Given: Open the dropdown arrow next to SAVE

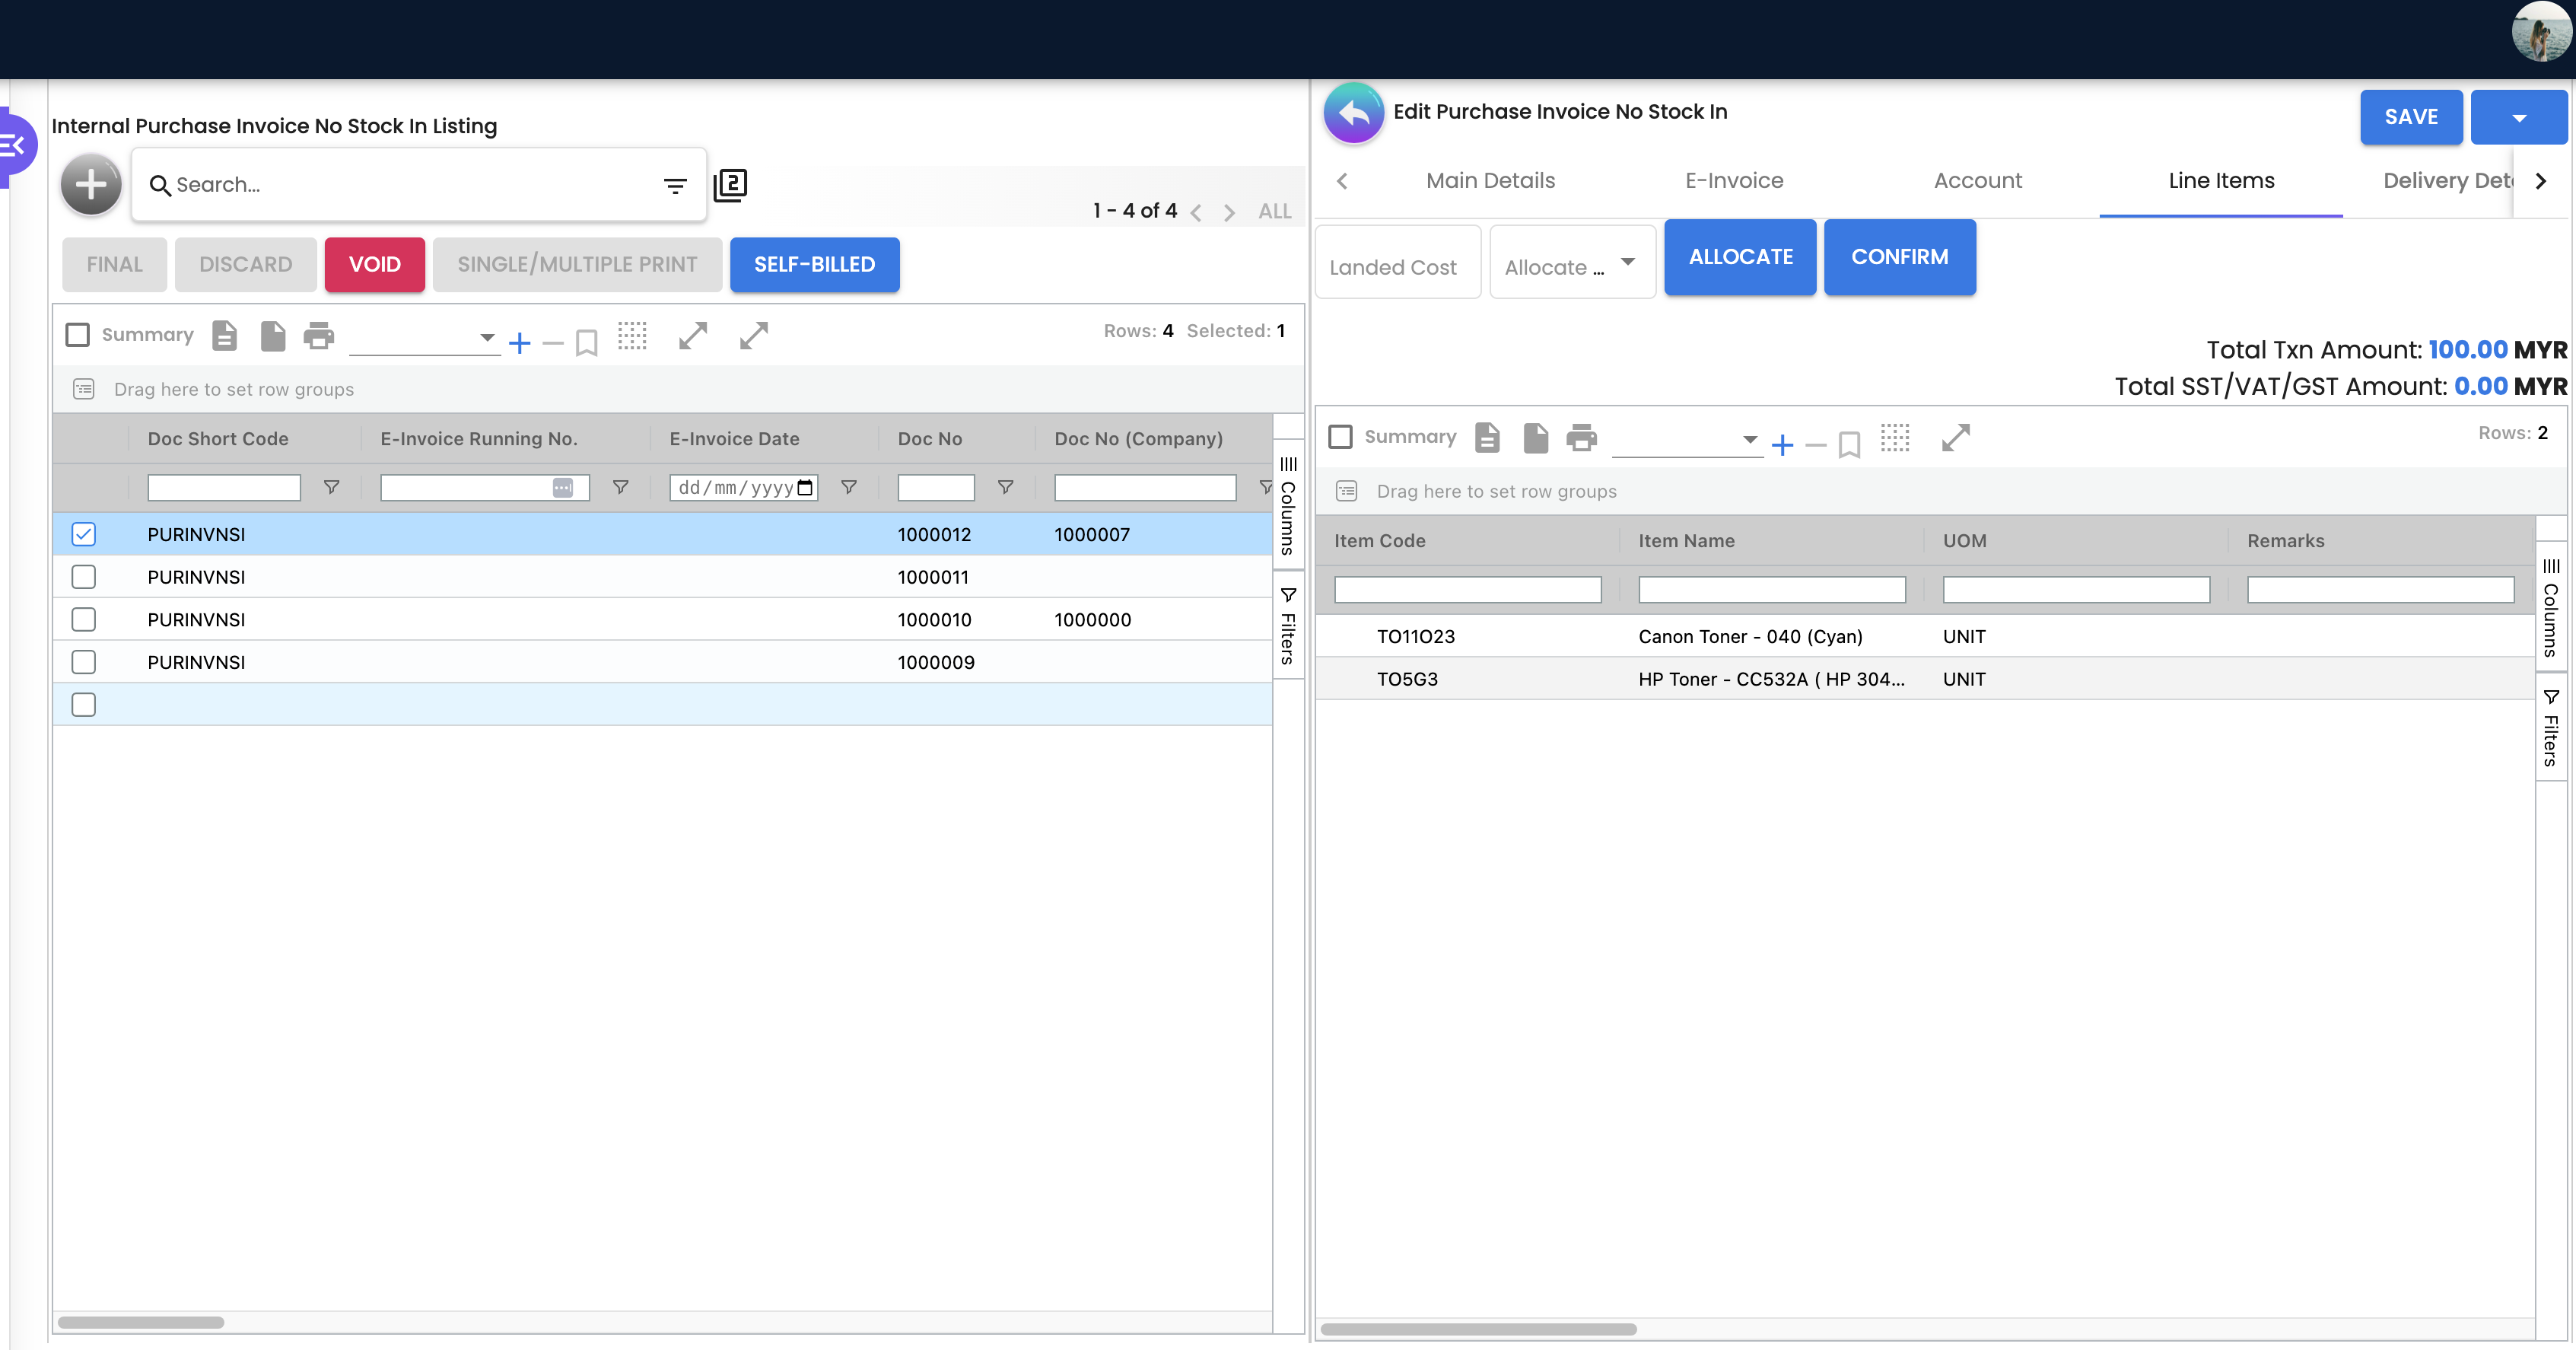Looking at the screenshot, I should tap(2519, 117).
